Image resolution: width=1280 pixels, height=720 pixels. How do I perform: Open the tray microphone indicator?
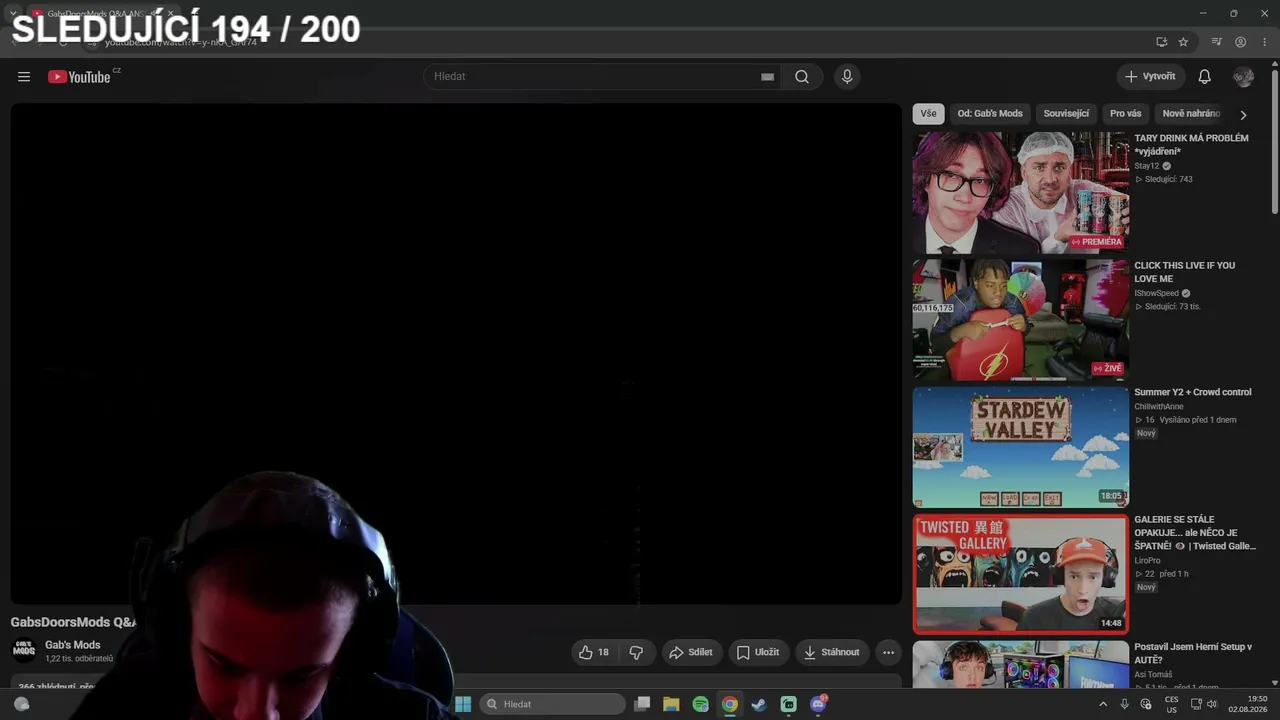pyautogui.click(x=1124, y=704)
